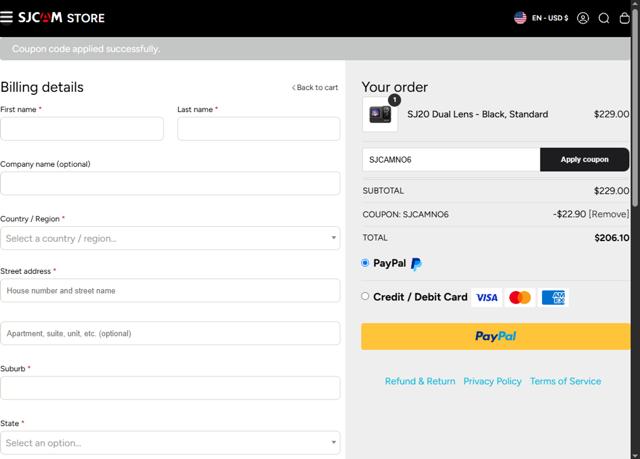The width and height of the screenshot is (640, 459).
Task: Expand the Country / Region dropdown
Action: click(170, 238)
